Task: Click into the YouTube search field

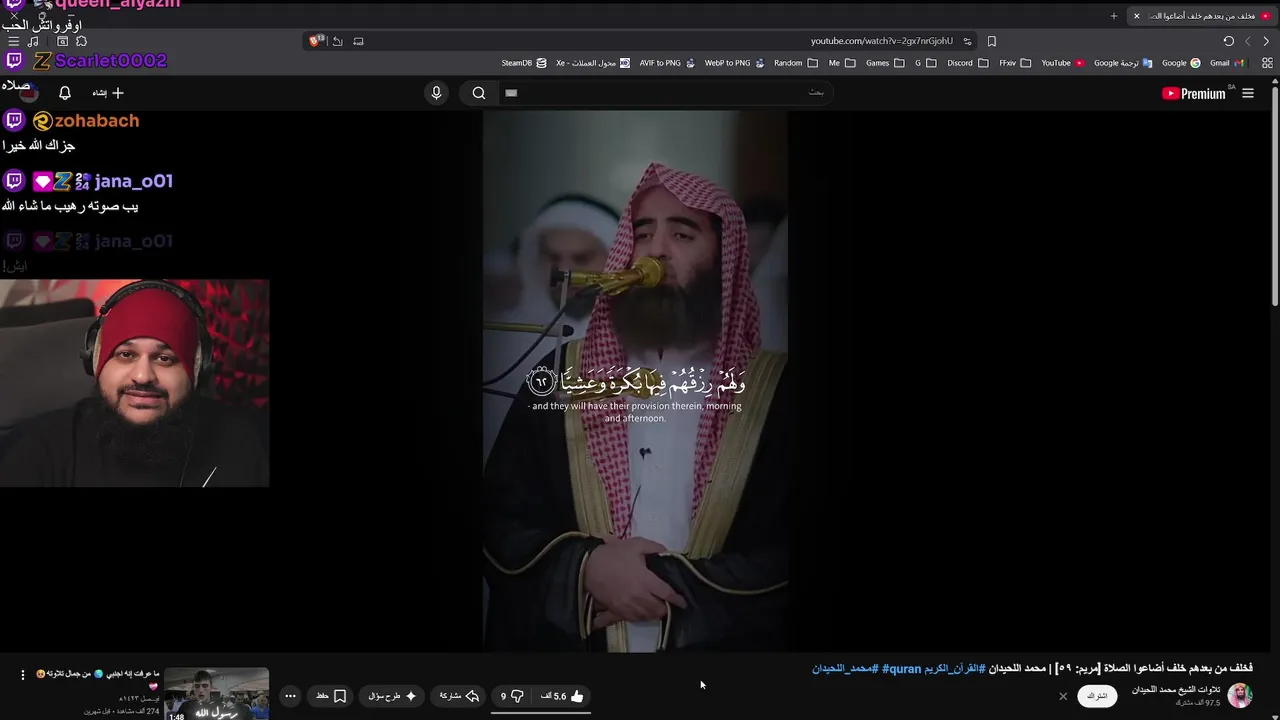Action: pos(665,93)
